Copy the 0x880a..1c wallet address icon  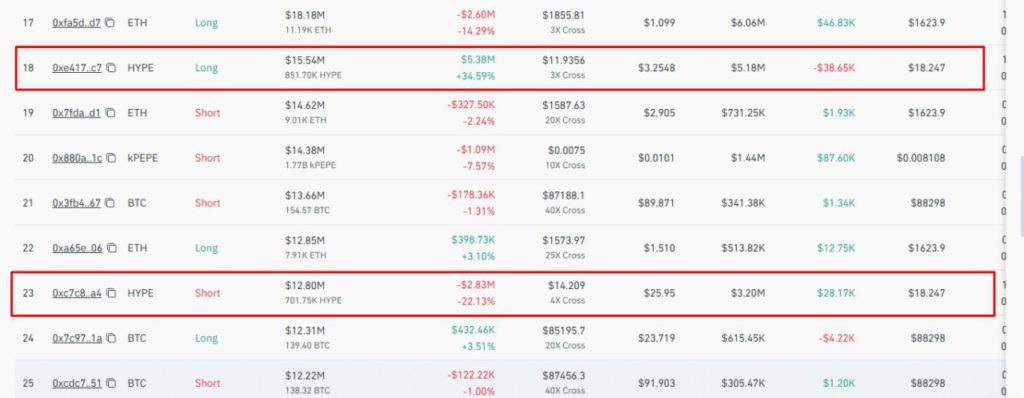[112, 158]
